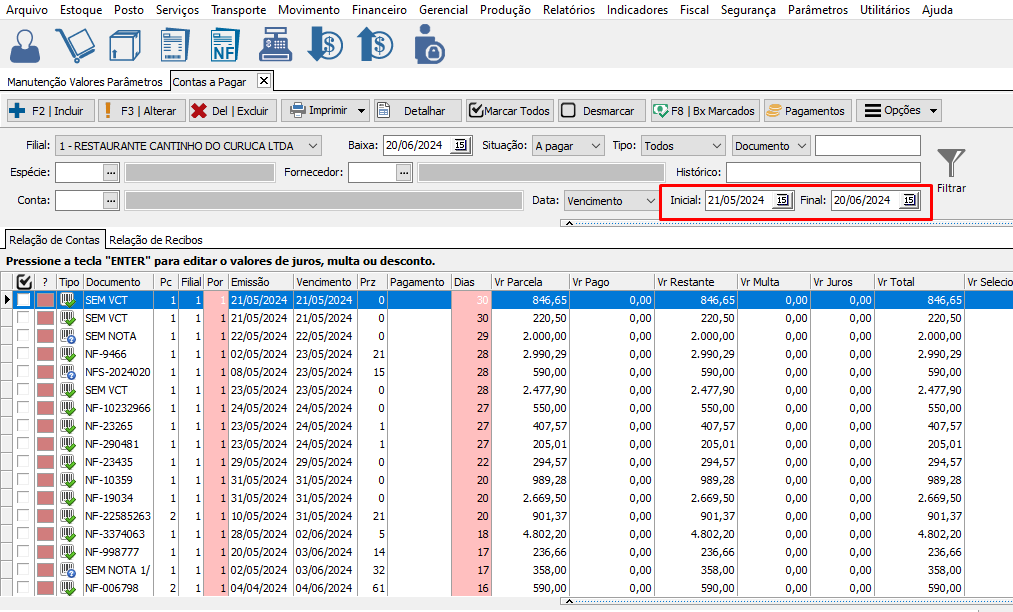Click the Marcar Todos button
The width and height of the screenshot is (1013, 612).
coord(509,111)
